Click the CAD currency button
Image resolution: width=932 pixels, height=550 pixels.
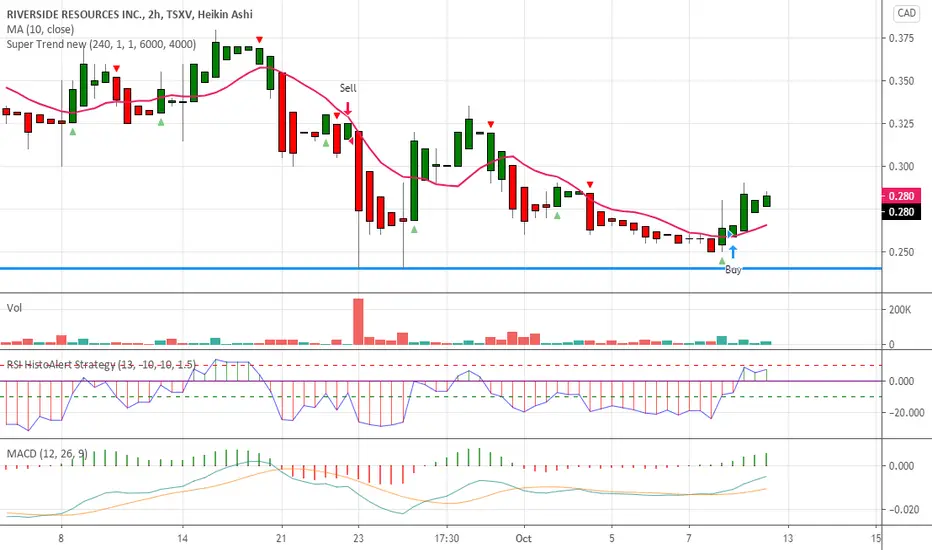pos(906,13)
